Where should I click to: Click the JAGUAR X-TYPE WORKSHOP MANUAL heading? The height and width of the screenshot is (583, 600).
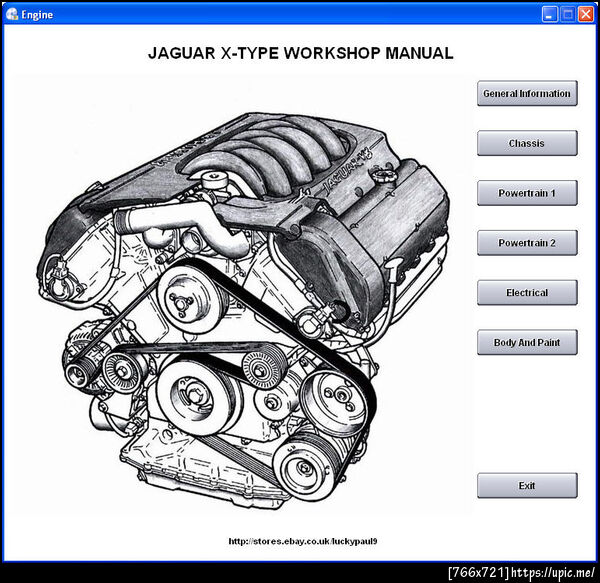(301, 53)
